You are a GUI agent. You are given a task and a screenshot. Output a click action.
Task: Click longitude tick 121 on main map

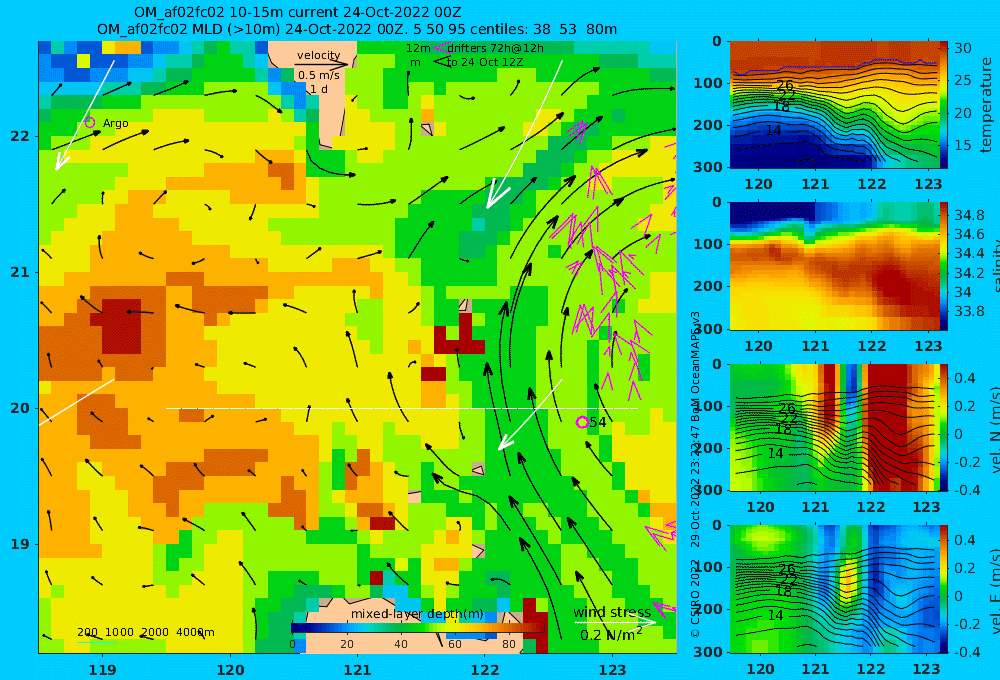click(x=358, y=670)
